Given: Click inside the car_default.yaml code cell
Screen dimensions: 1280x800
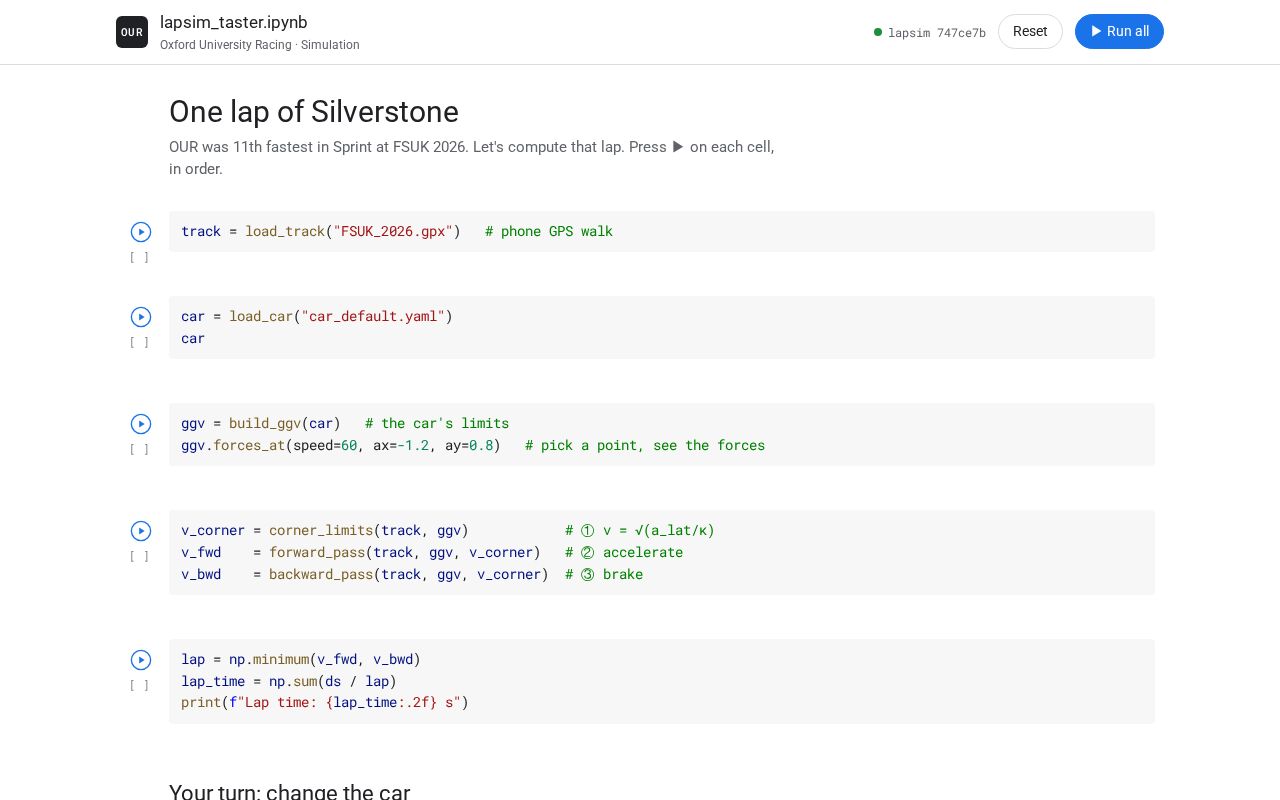Looking at the screenshot, I should (662, 327).
